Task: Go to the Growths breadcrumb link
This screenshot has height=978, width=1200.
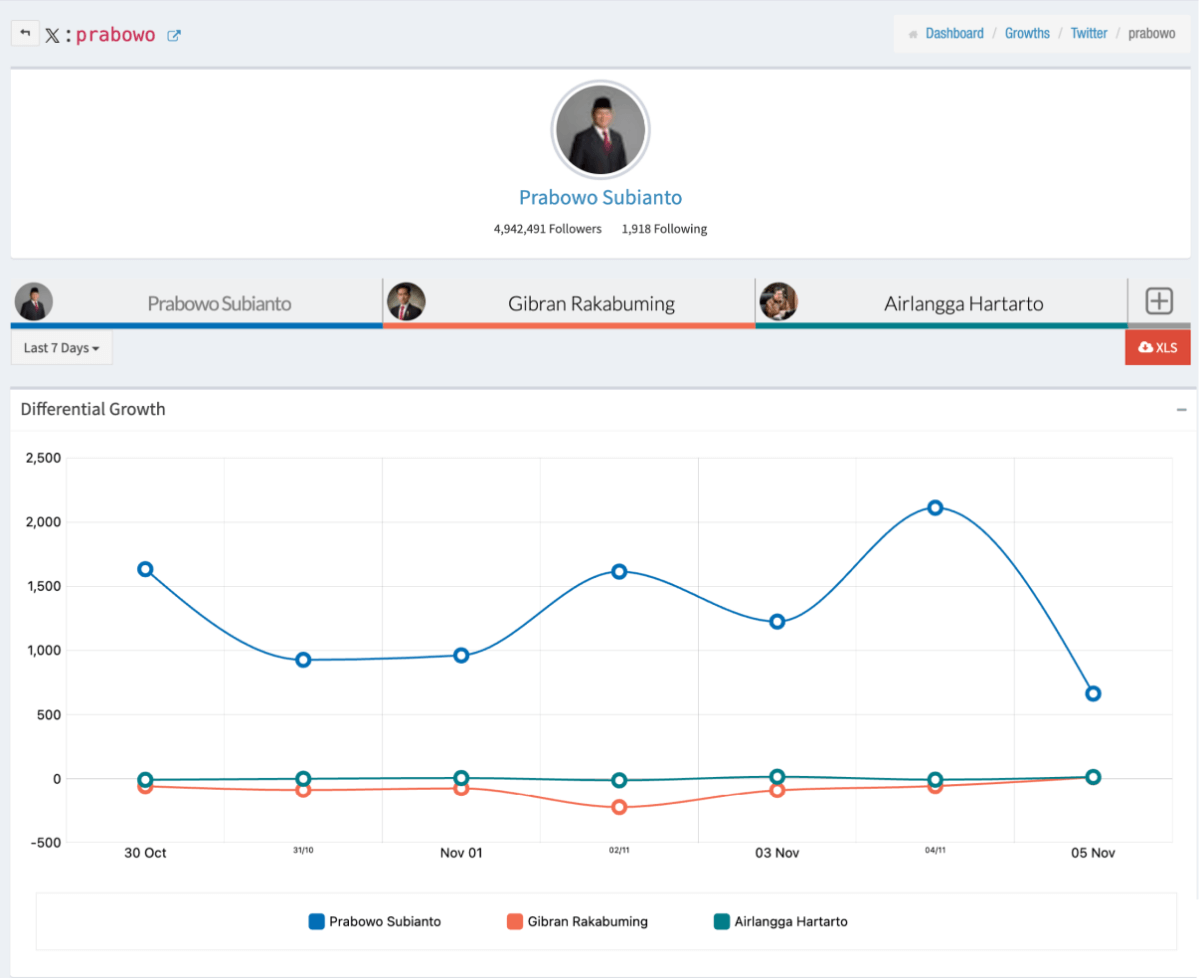Action: click(1027, 33)
